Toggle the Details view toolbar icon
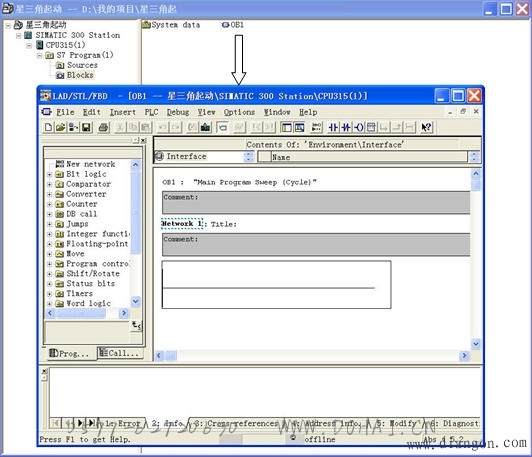Image resolution: width=532 pixels, height=457 pixels. point(299,127)
